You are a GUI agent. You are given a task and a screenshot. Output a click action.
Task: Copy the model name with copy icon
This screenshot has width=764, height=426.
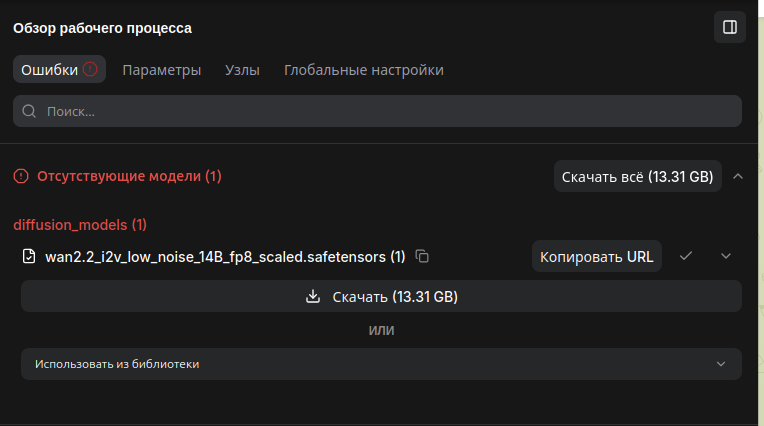point(422,257)
